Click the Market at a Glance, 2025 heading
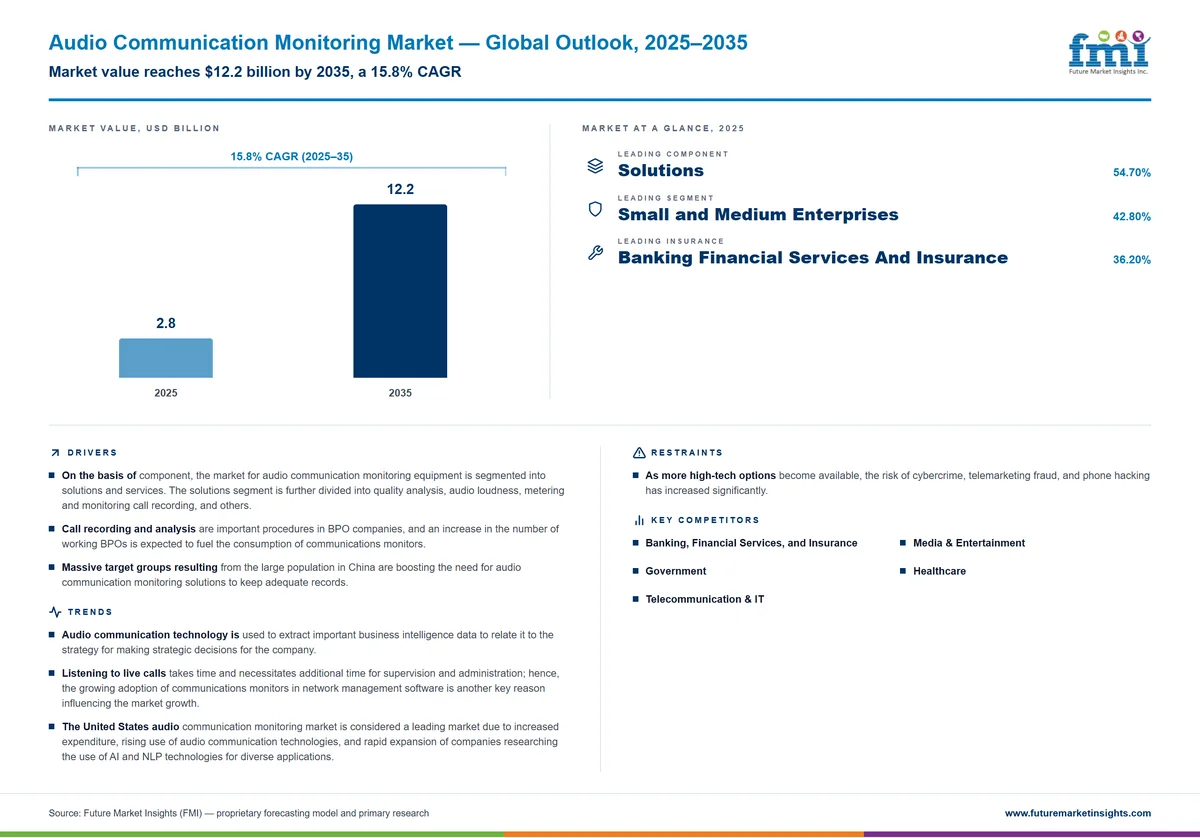Image resolution: width=1200 pixels, height=838 pixels. tap(663, 128)
